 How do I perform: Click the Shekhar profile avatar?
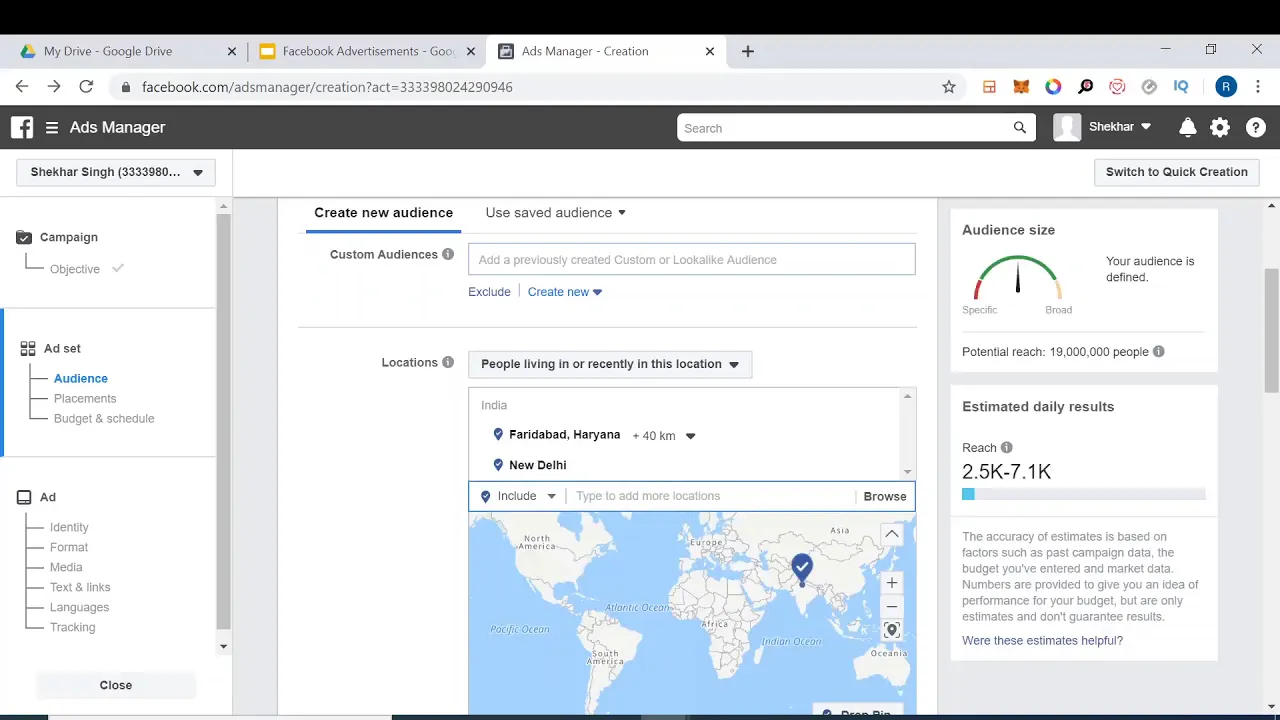1067,127
